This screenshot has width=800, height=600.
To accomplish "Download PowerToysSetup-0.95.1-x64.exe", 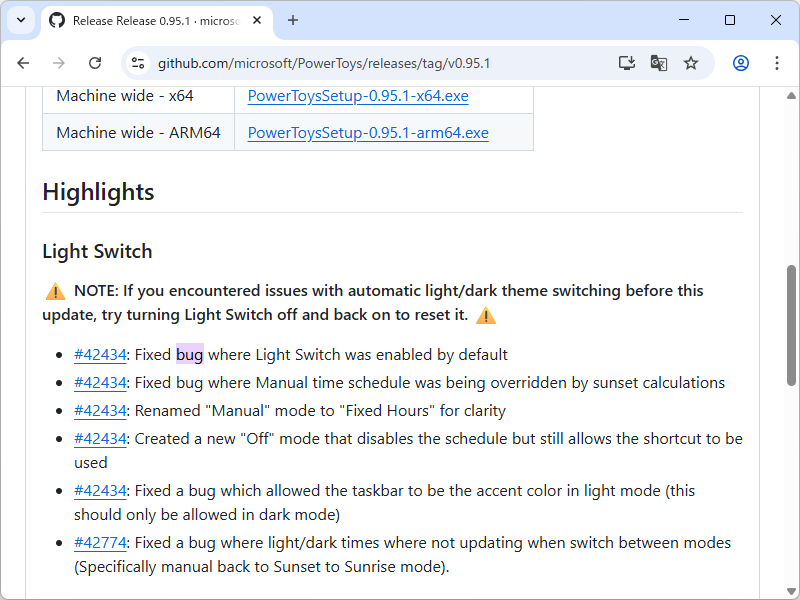I will coord(358,96).
